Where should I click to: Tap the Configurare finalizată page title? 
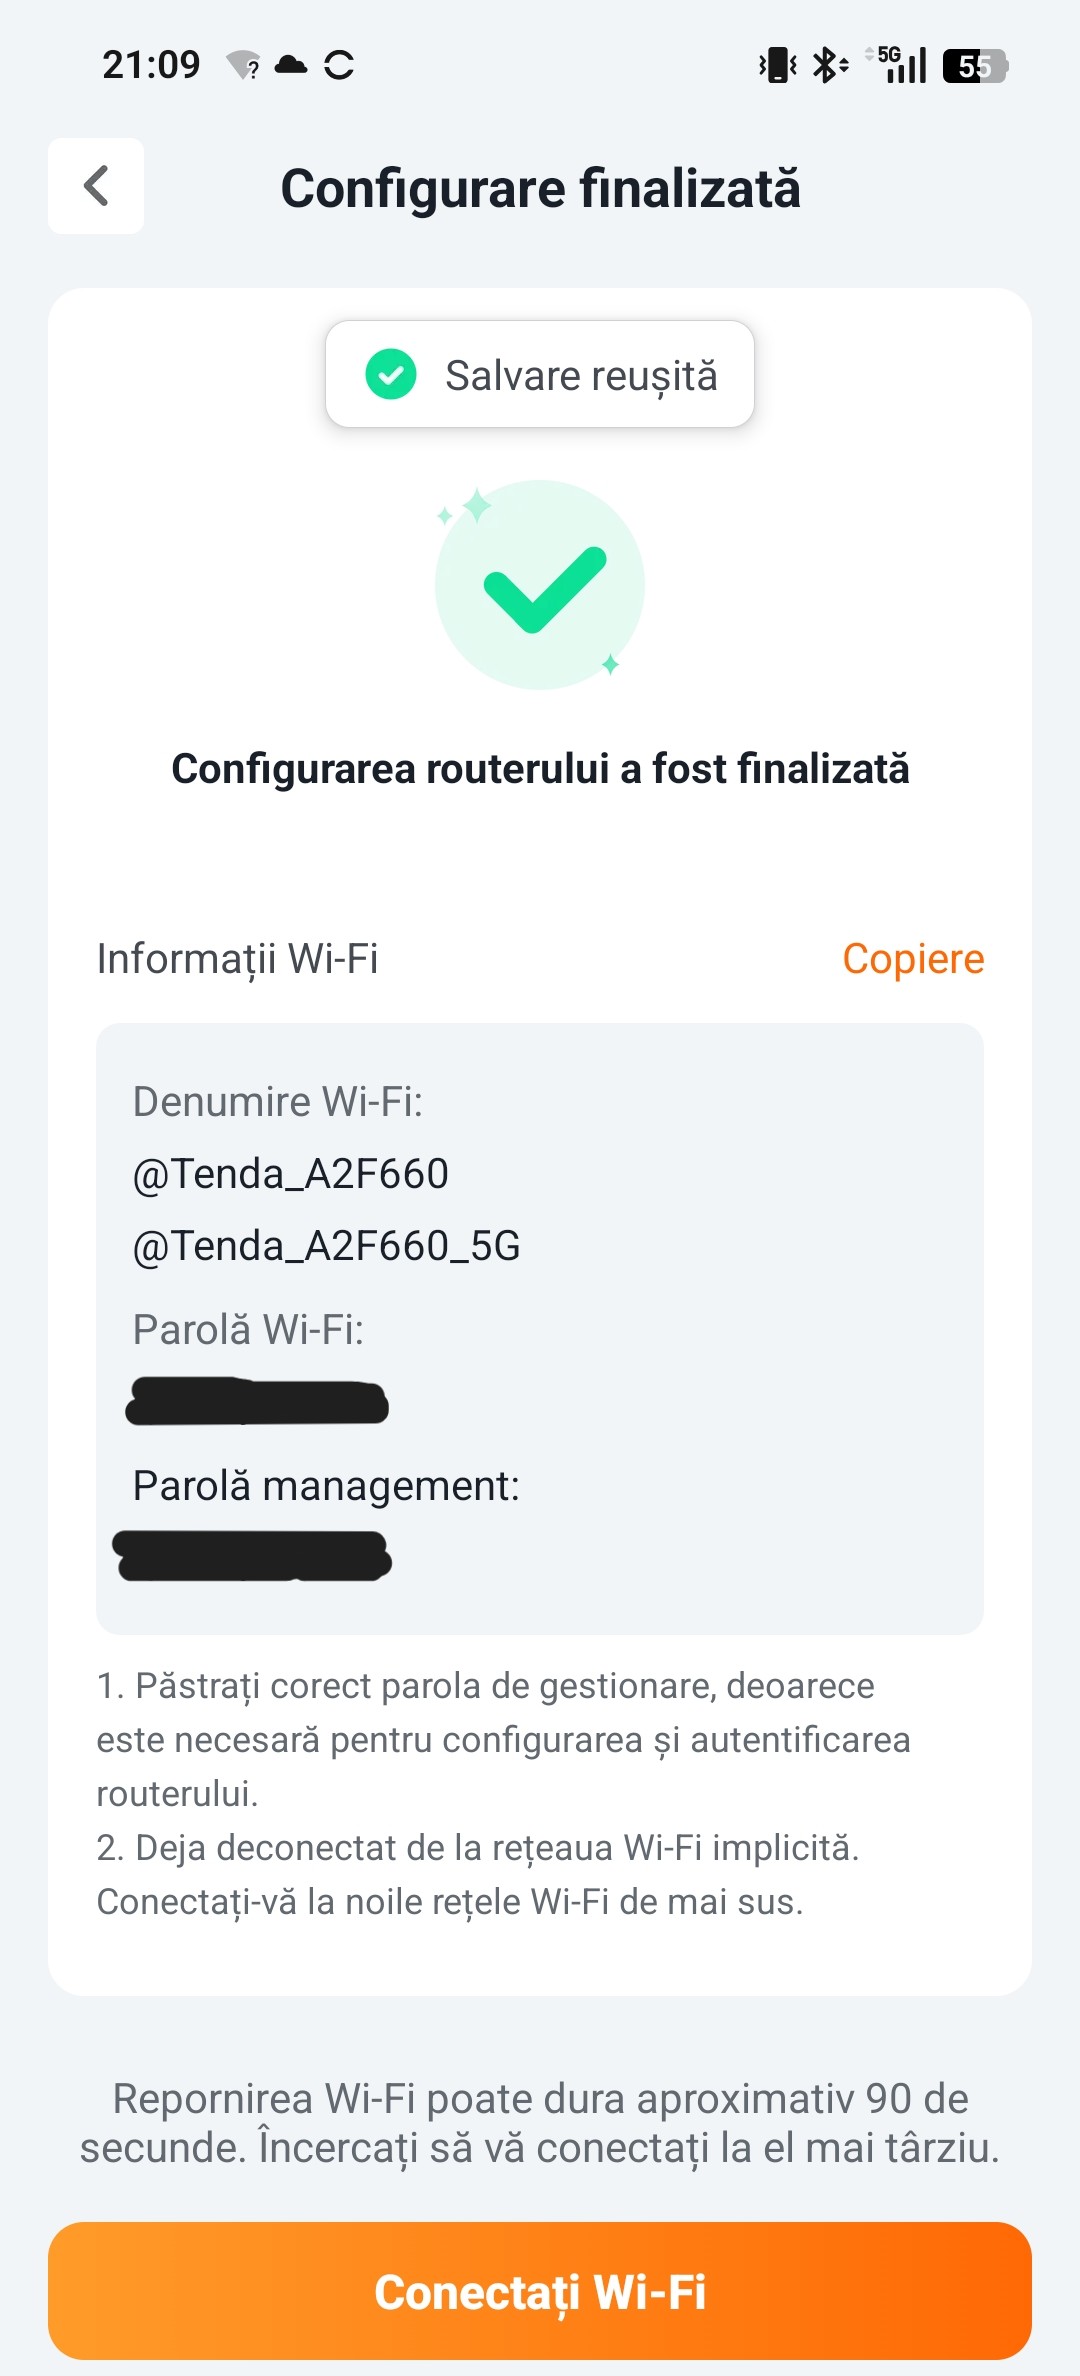pyautogui.click(x=540, y=188)
